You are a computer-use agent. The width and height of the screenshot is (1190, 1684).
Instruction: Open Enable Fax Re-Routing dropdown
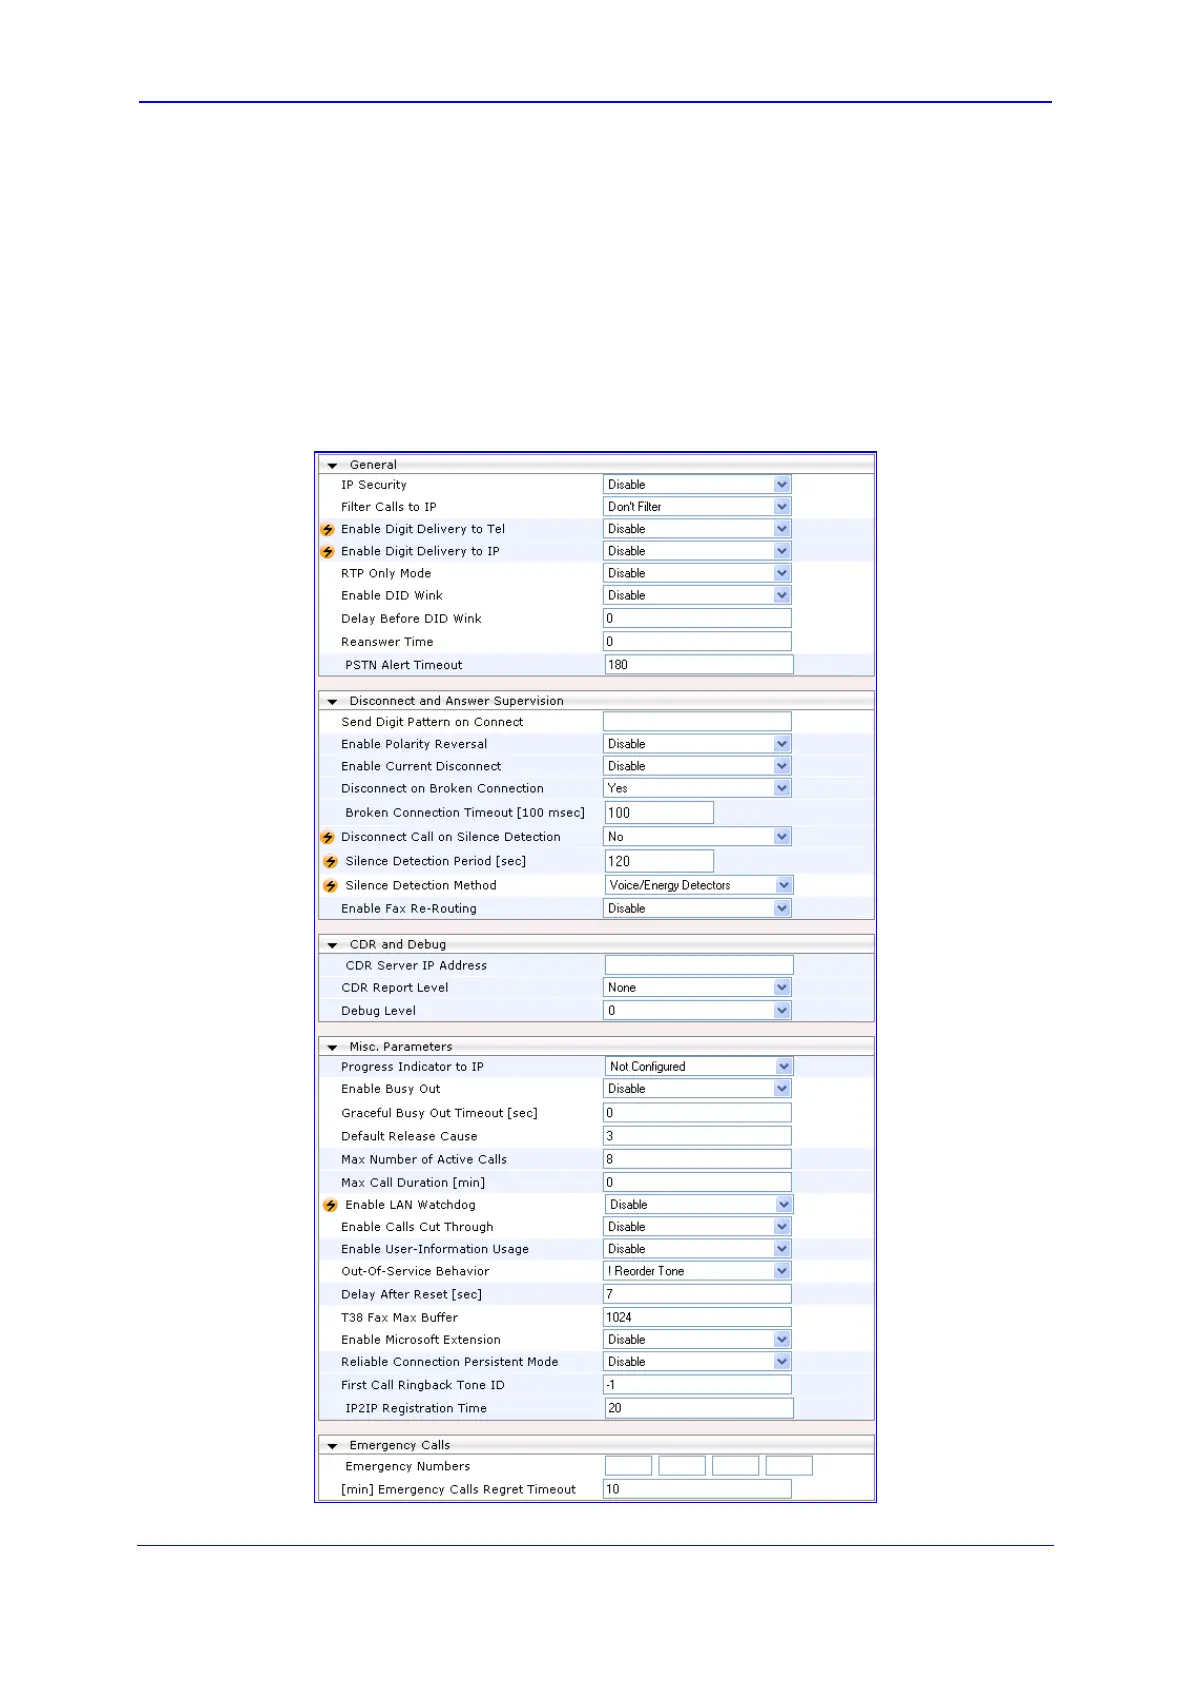tap(697, 909)
